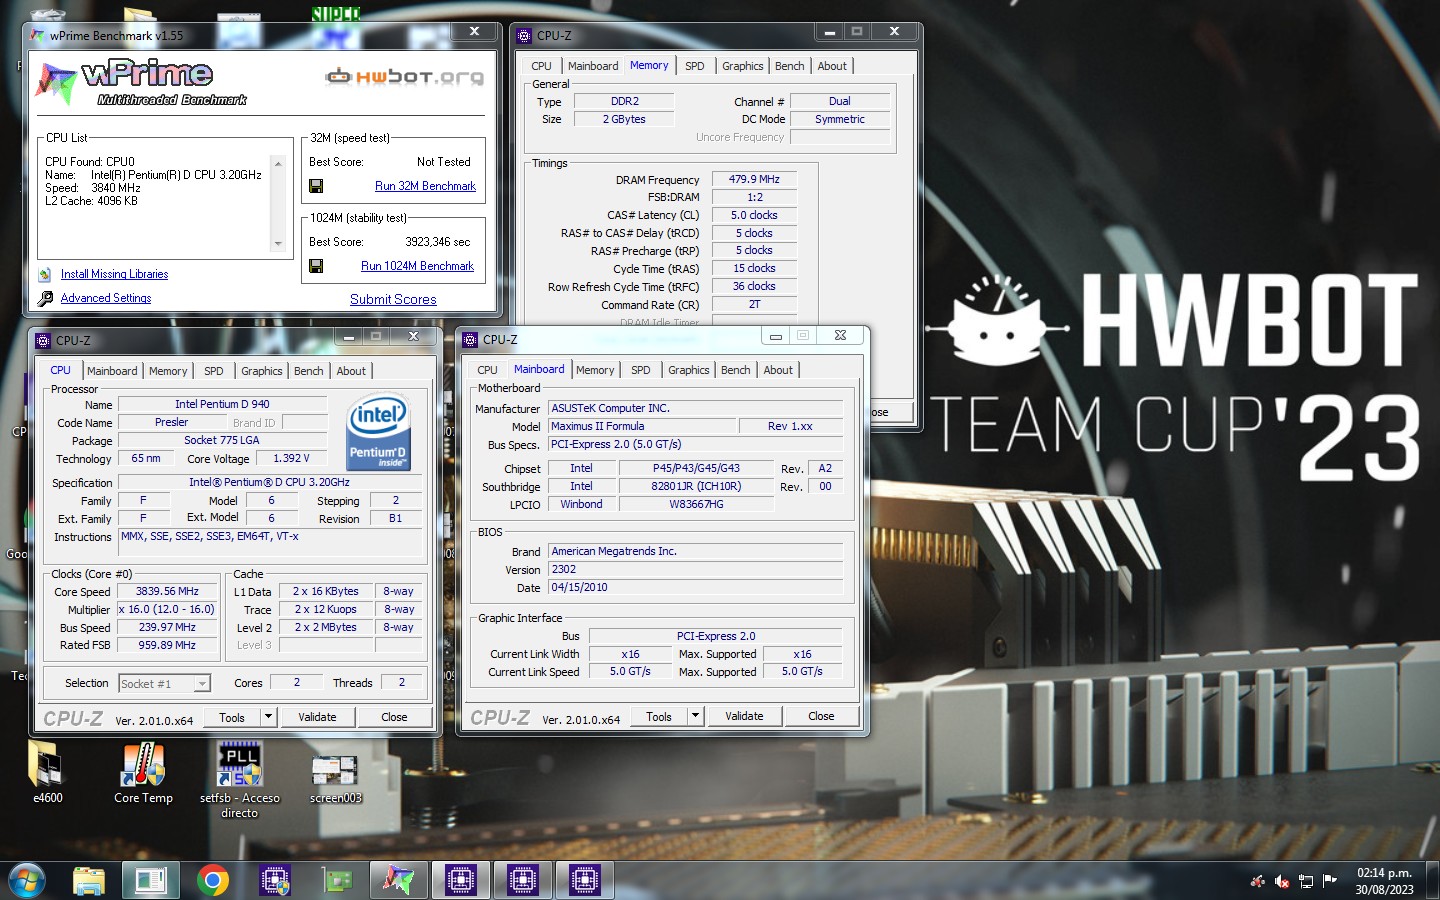Click the muted volume tray icon

1282,881
